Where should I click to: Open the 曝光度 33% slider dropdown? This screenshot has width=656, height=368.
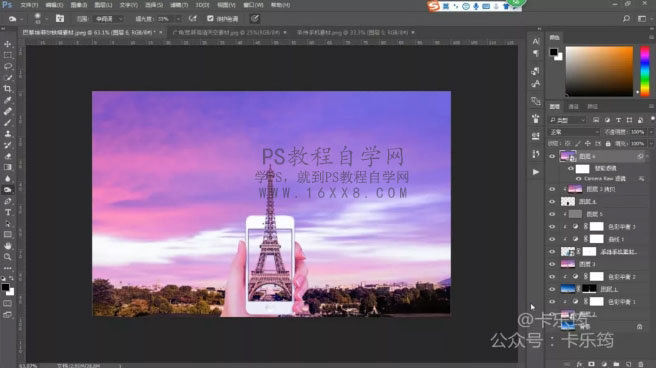click(x=178, y=19)
